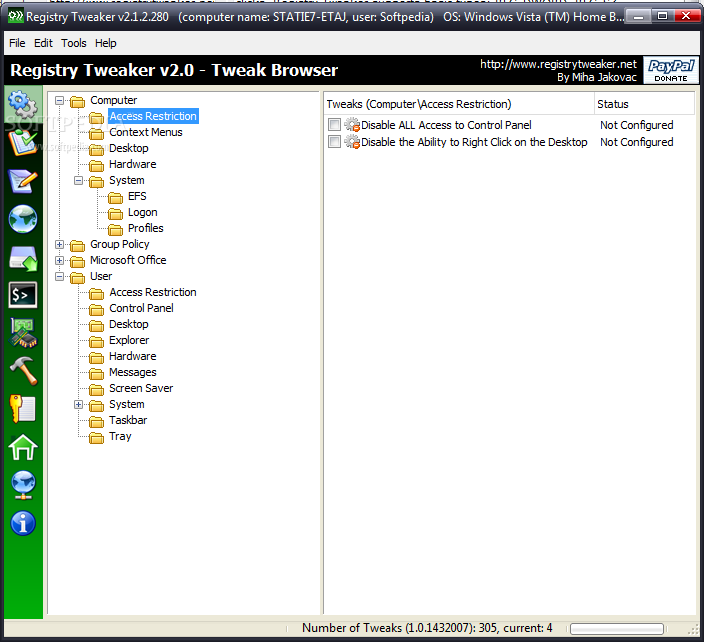Select Profiles tree item
The height and width of the screenshot is (642, 704).
(x=145, y=229)
